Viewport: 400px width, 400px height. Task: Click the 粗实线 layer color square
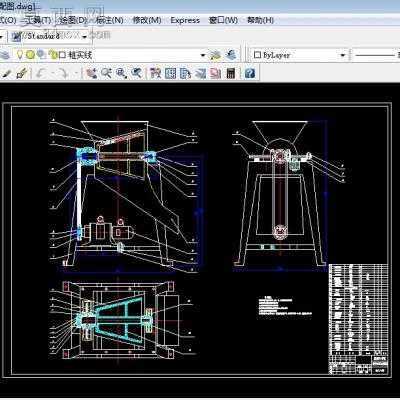point(62,55)
